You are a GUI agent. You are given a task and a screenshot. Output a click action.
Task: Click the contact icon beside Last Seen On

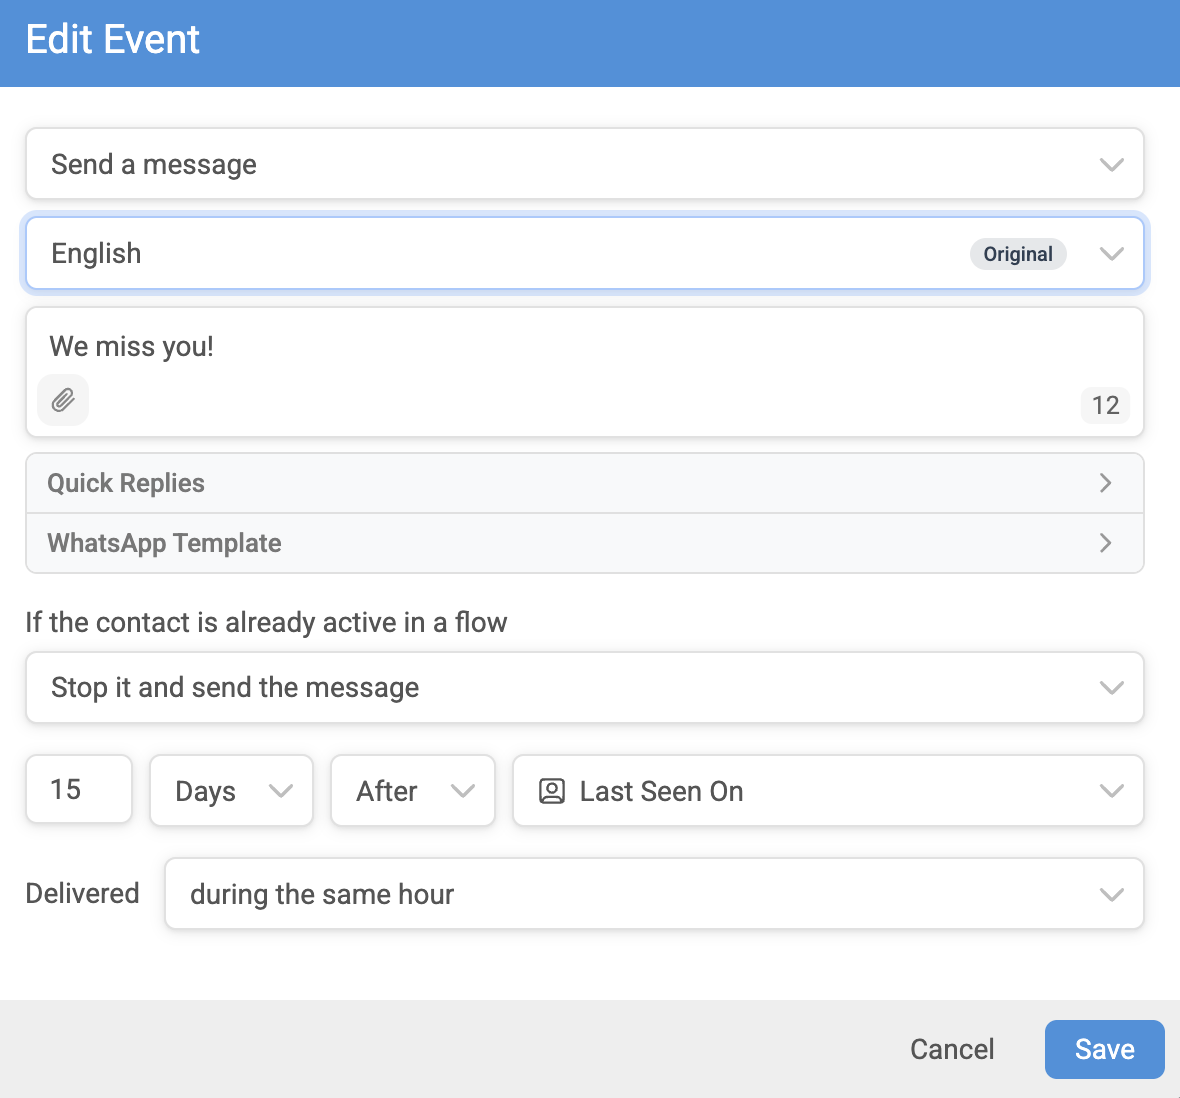pyautogui.click(x=552, y=791)
